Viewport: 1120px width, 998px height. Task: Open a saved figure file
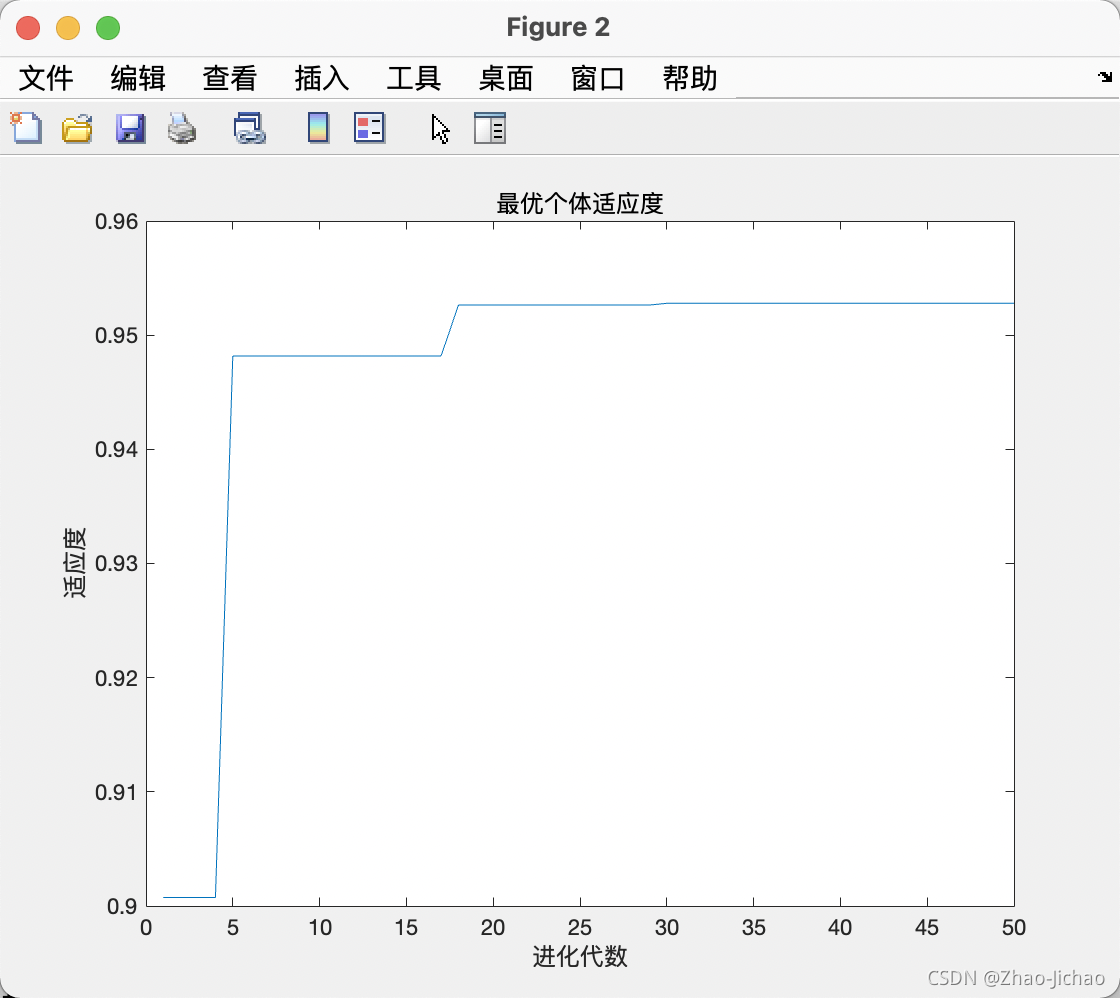coord(77,128)
